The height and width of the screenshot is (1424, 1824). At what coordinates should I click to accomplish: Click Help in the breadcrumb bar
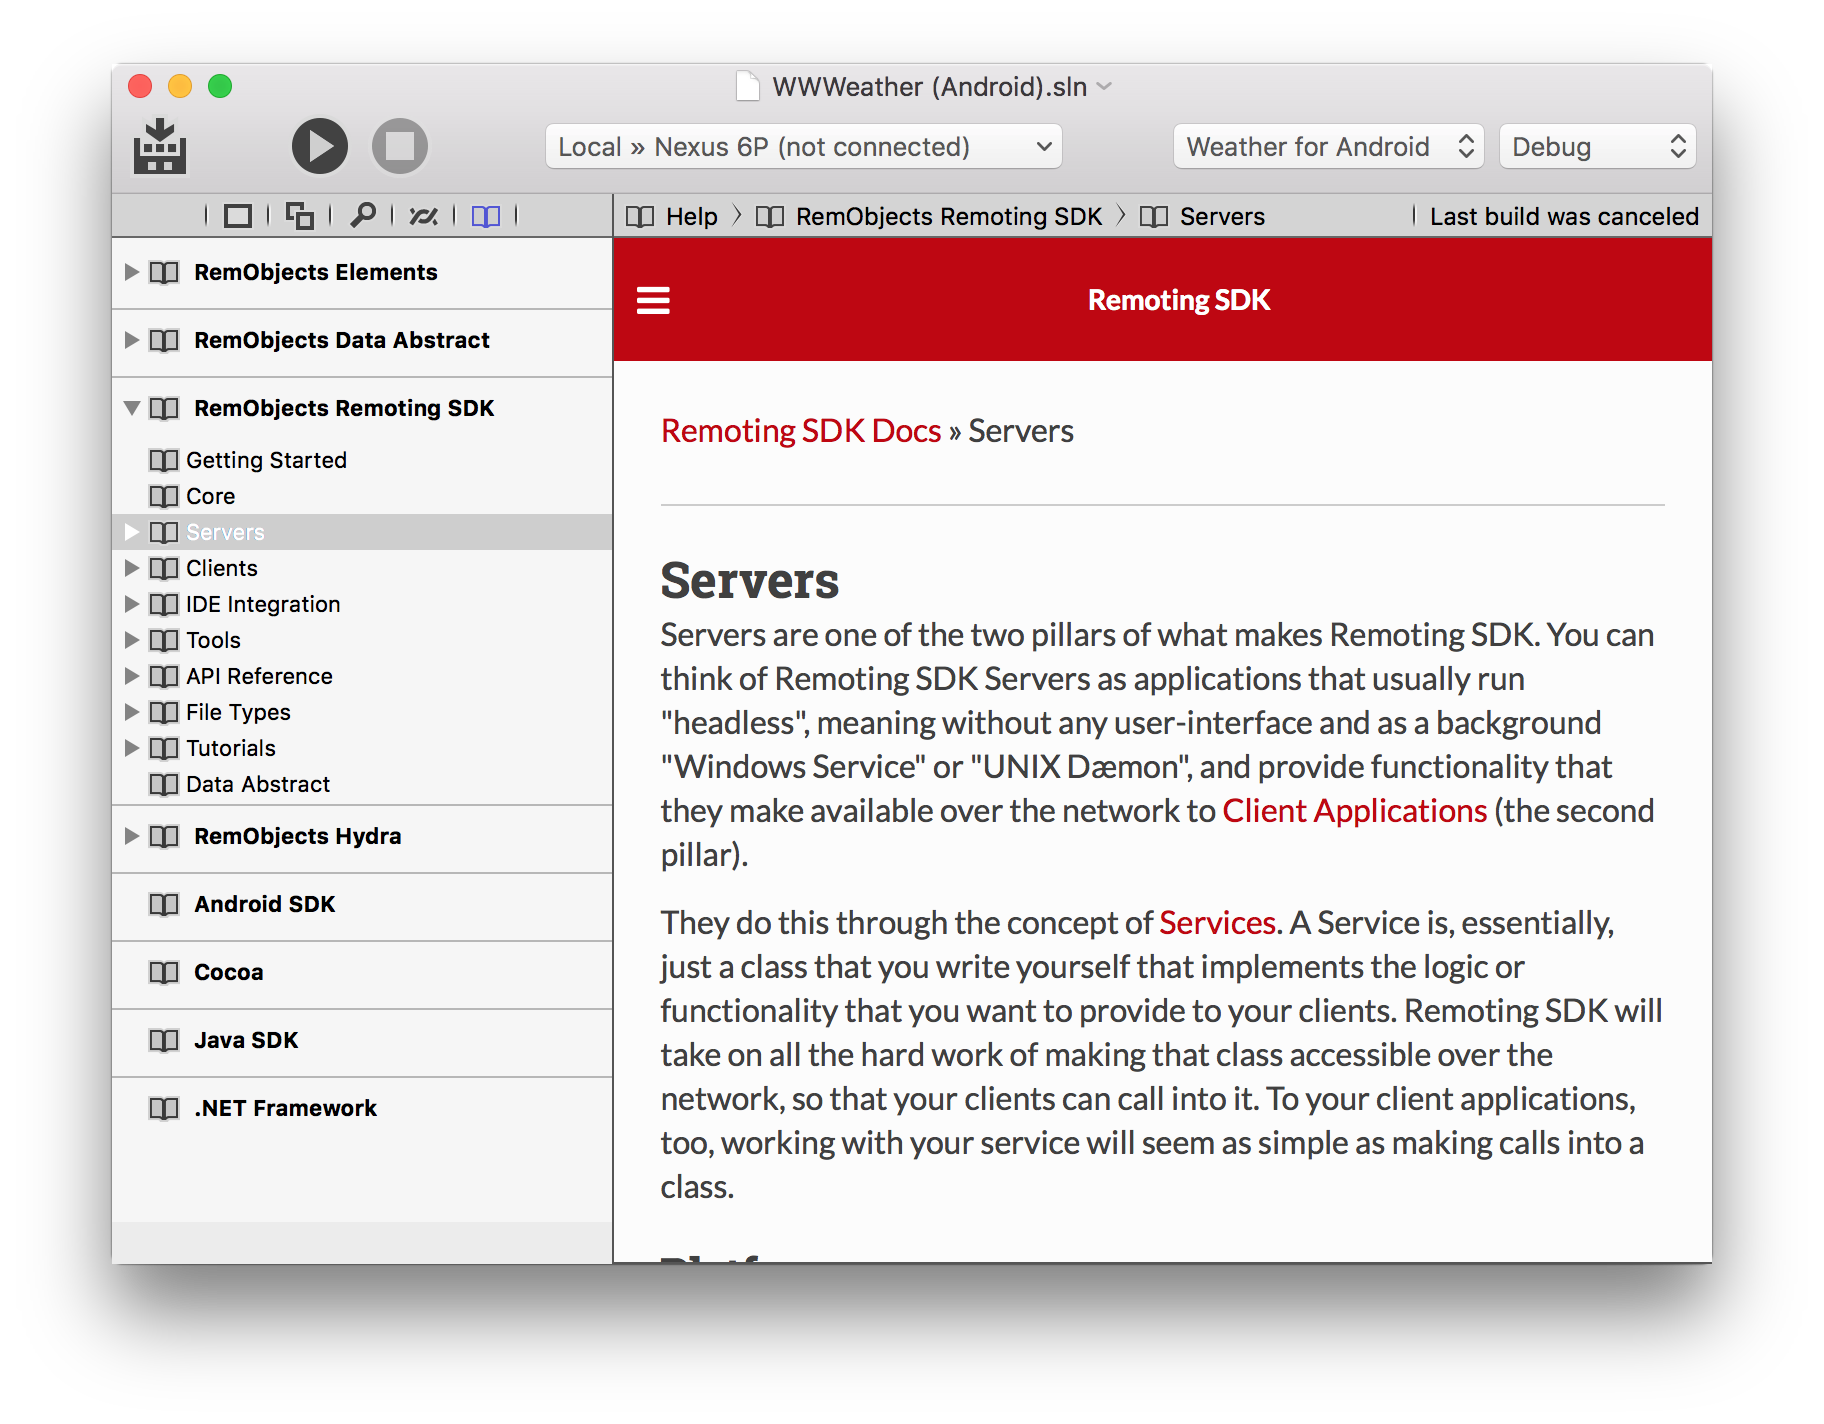tap(692, 217)
